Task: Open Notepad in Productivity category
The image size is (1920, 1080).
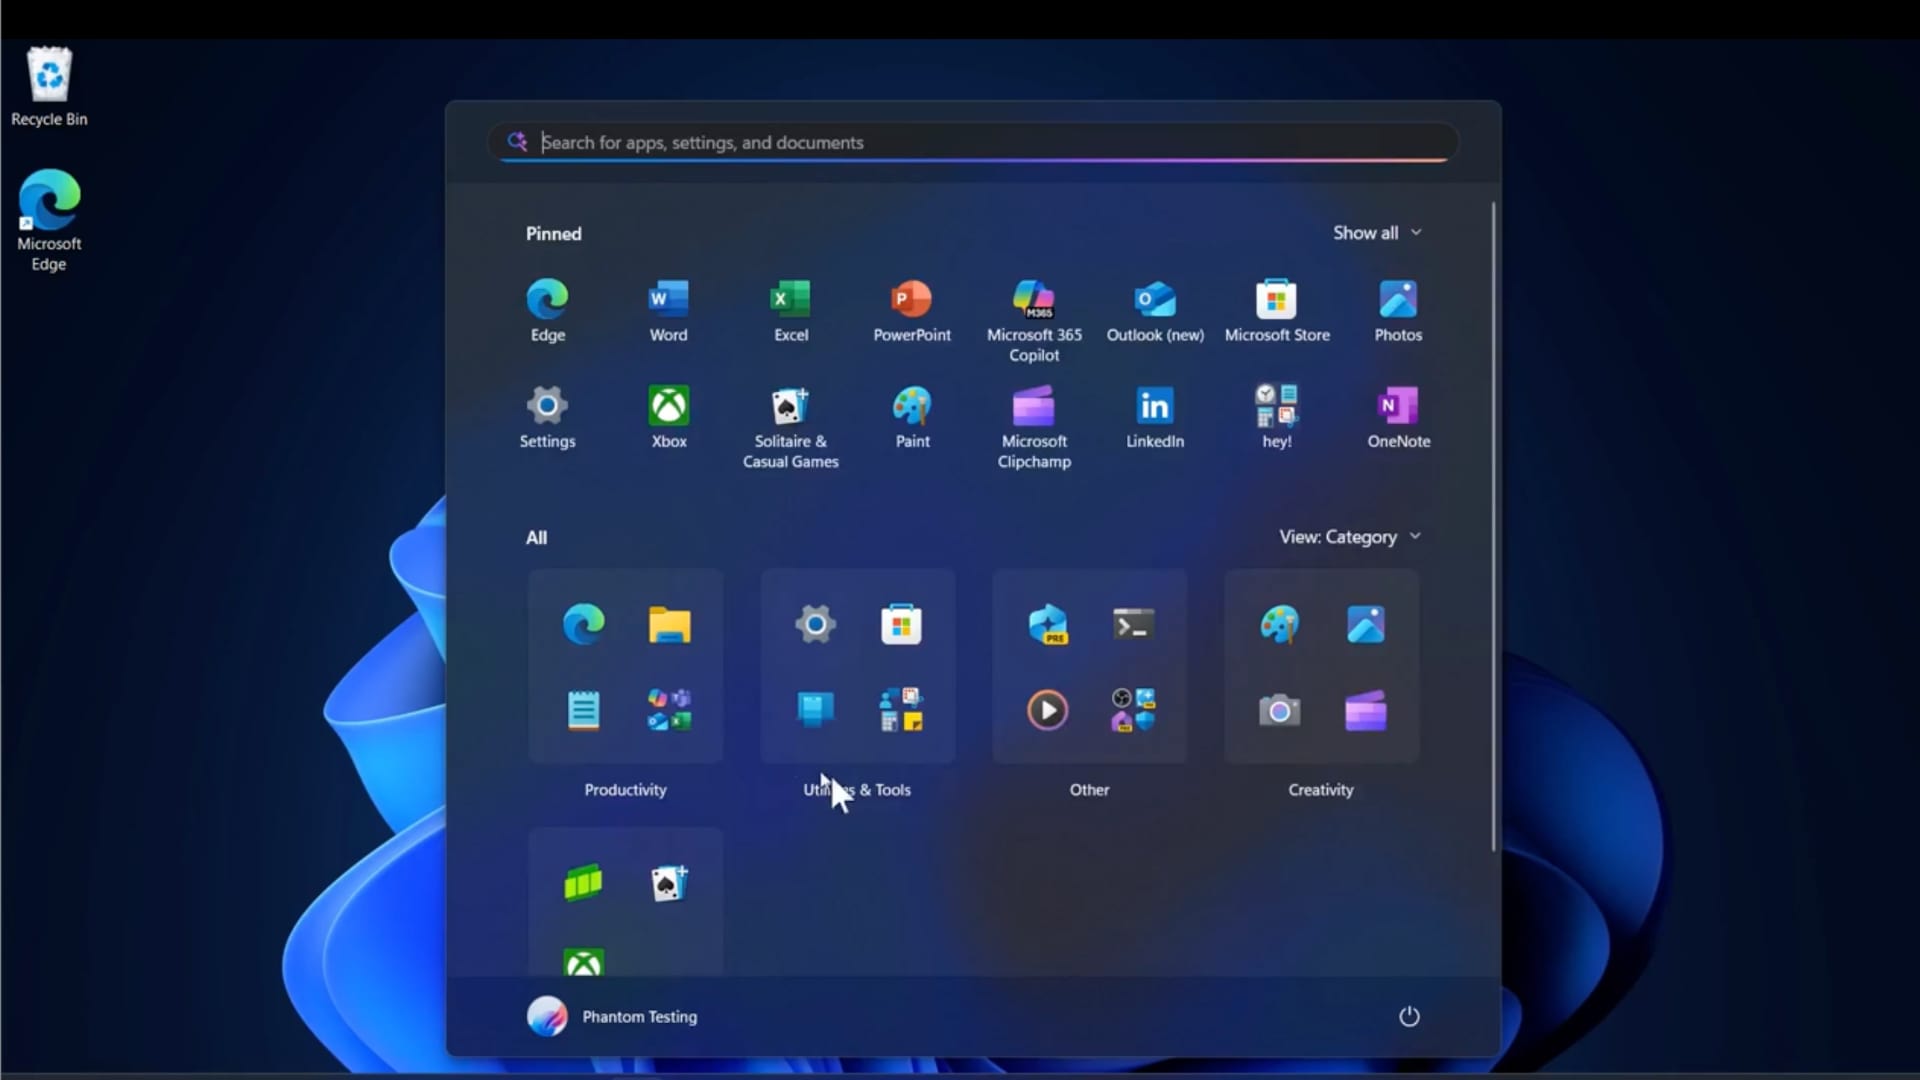Action: tap(583, 710)
